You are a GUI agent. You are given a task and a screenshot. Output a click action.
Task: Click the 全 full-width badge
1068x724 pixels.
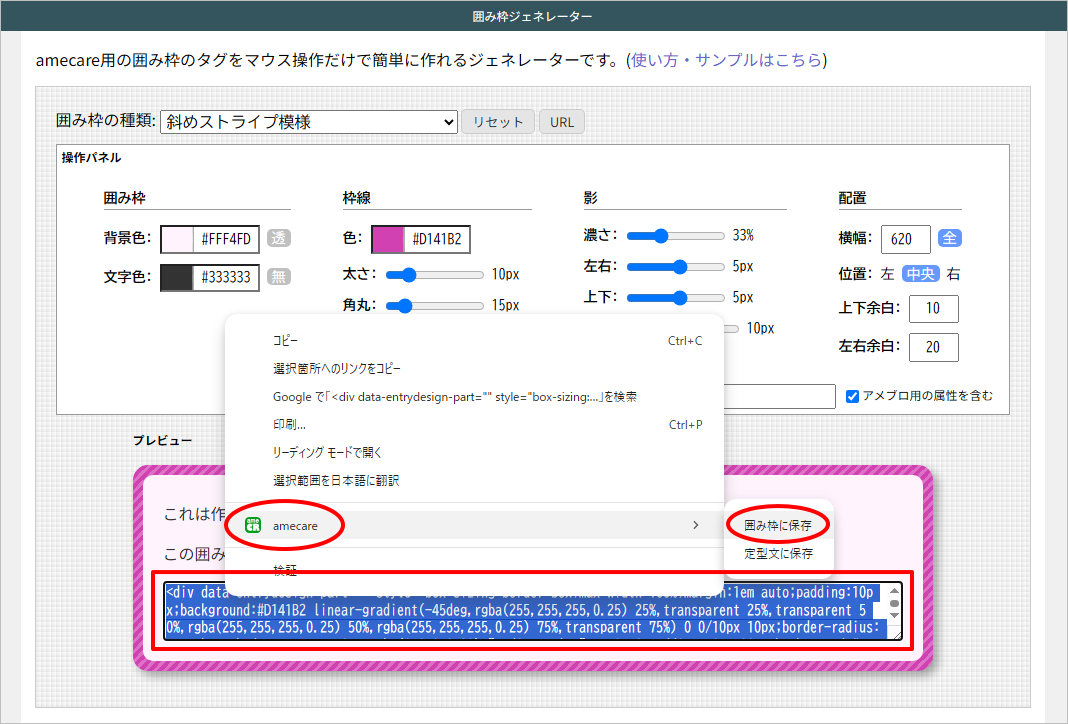pos(950,239)
